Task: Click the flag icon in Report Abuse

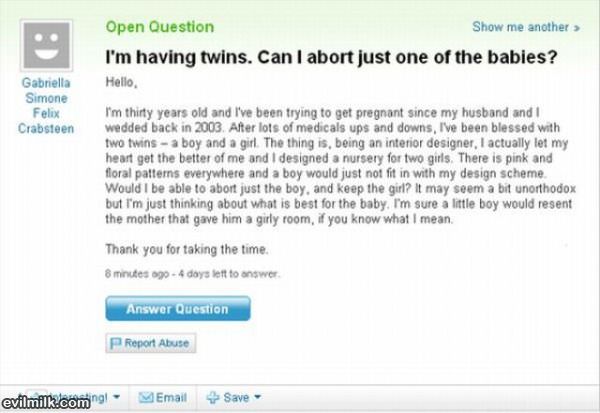Action: click(x=115, y=343)
